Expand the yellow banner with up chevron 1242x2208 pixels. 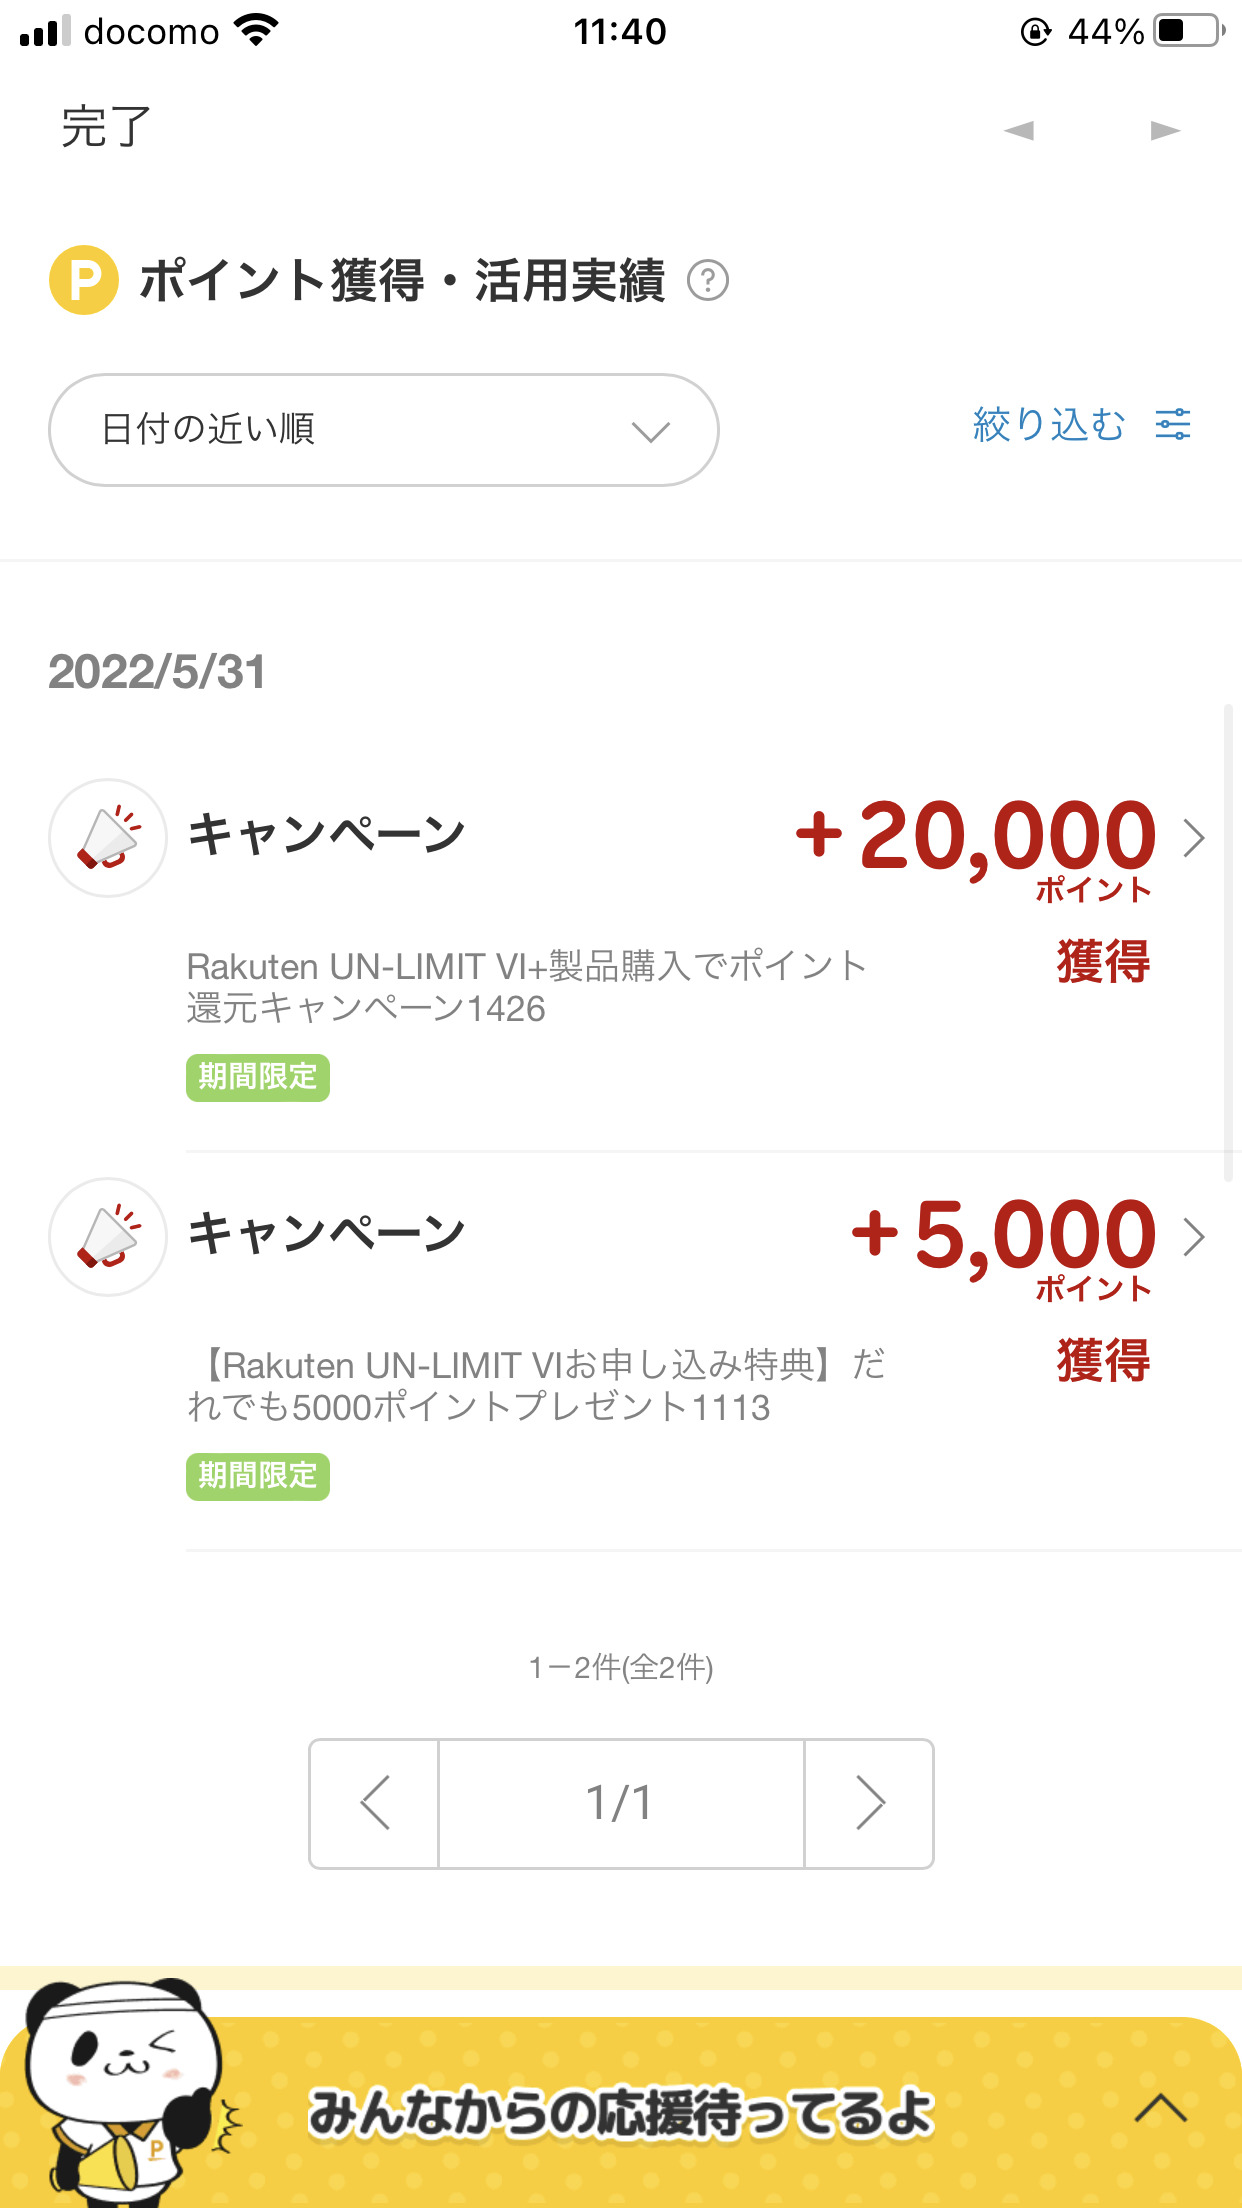[1161, 2108]
